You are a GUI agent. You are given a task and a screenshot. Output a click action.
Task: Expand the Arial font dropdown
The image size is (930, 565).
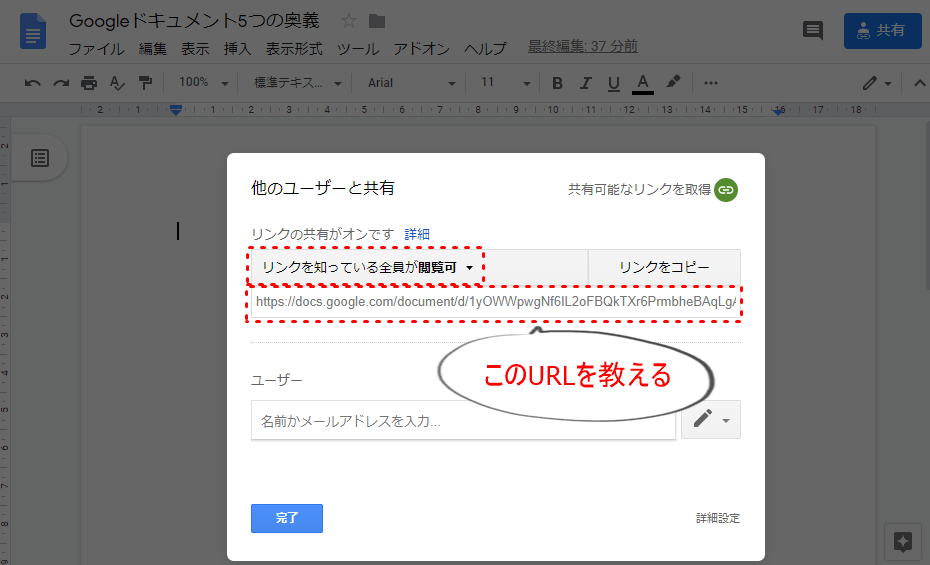411,83
